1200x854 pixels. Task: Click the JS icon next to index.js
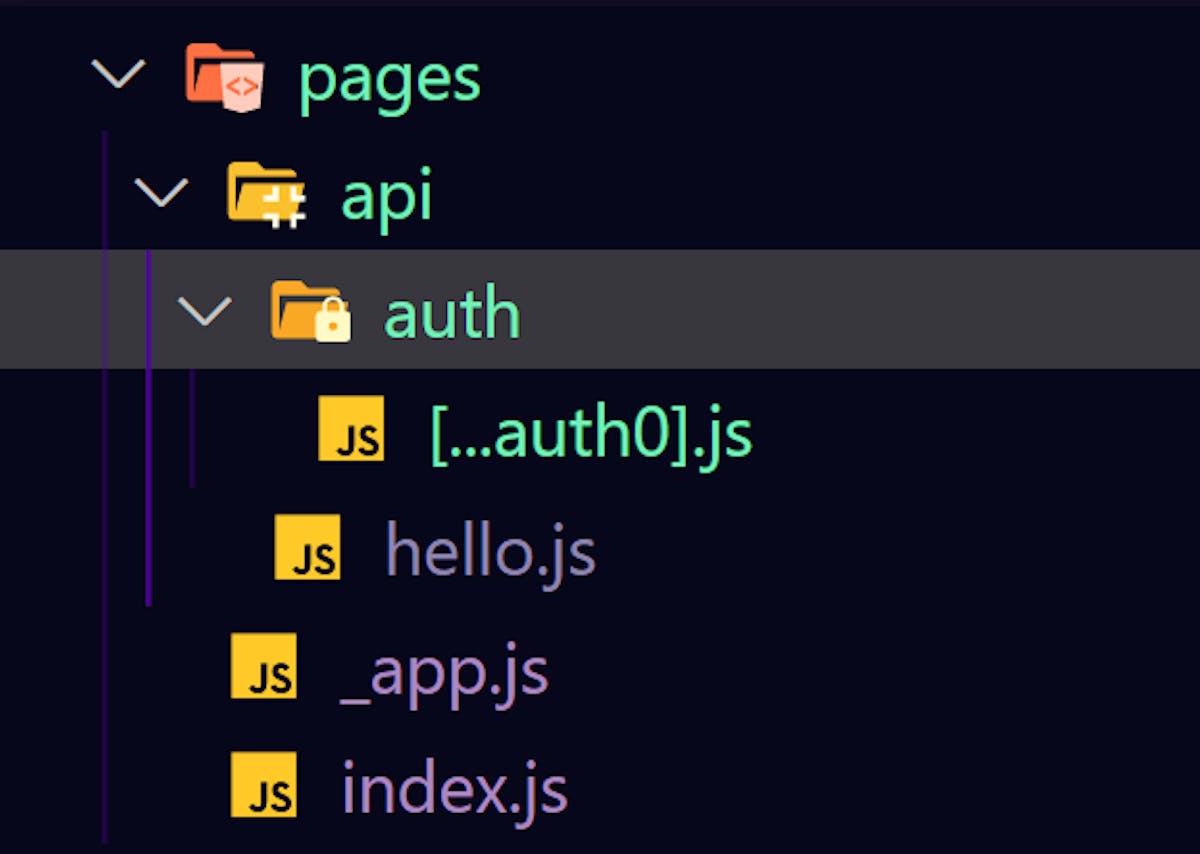click(x=263, y=785)
